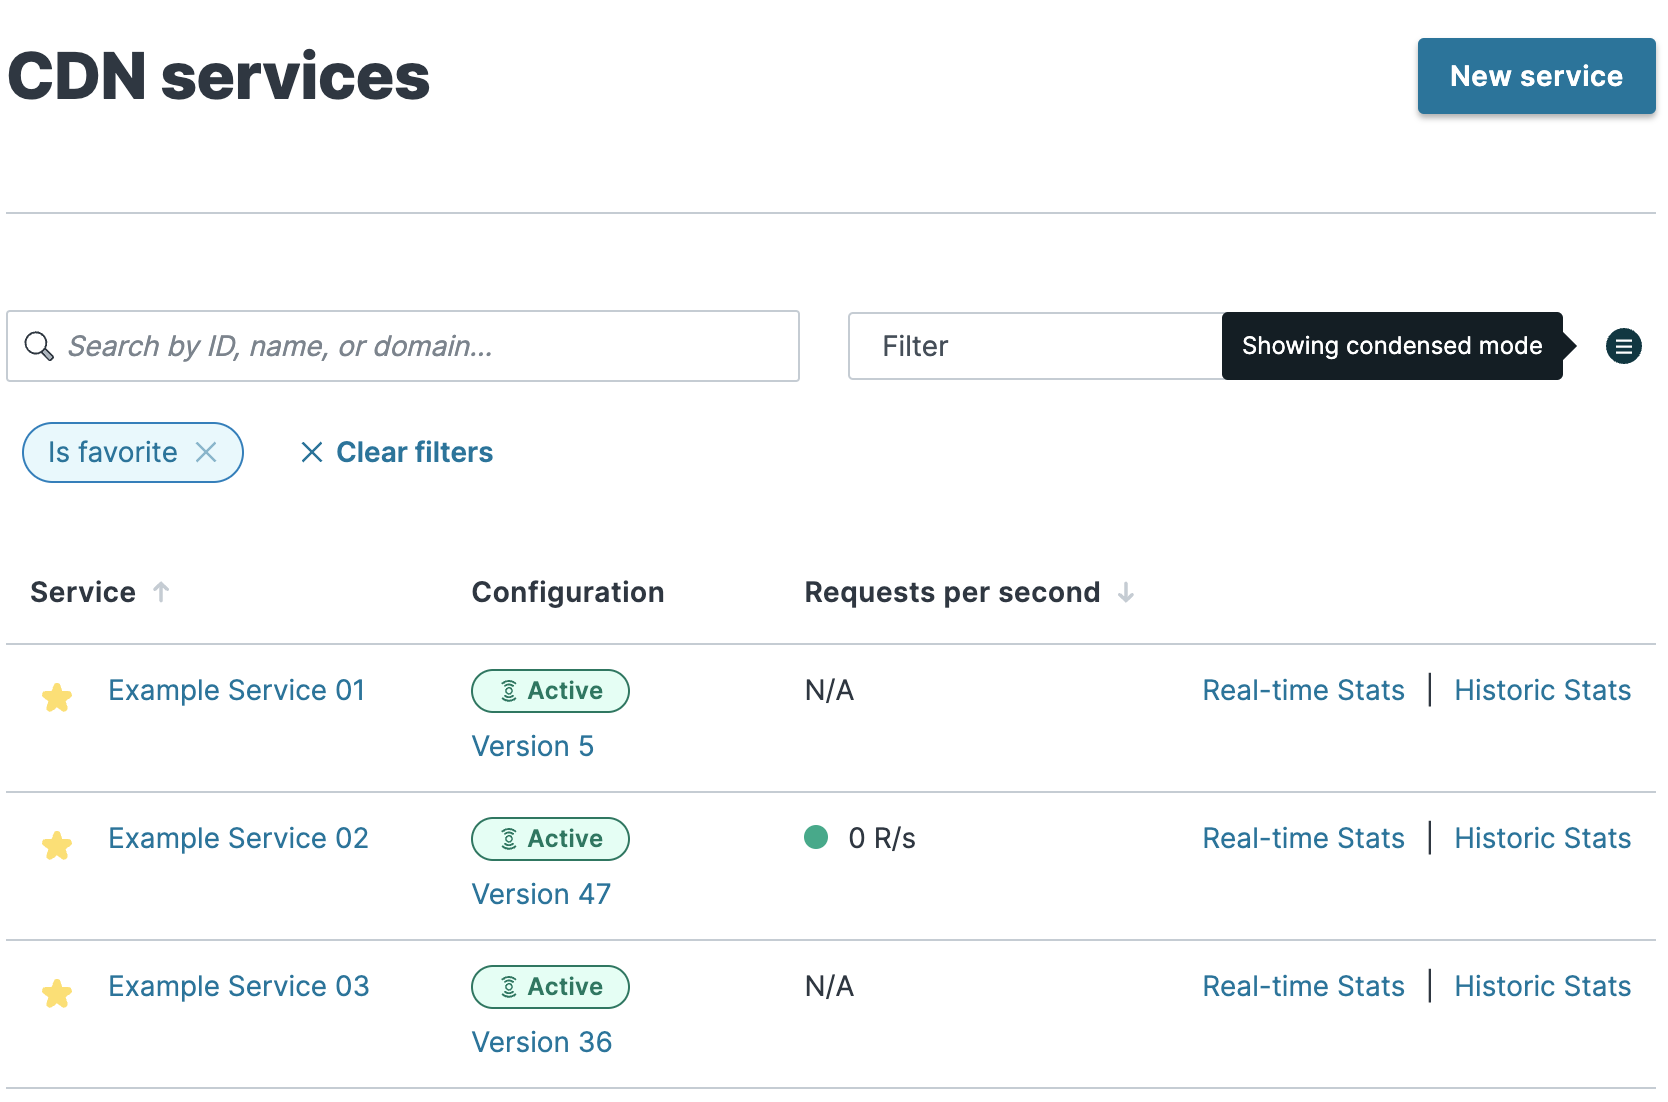Click the search by ID, name, or domain field
The height and width of the screenshot is (1102, 1668).
[400, 346]
